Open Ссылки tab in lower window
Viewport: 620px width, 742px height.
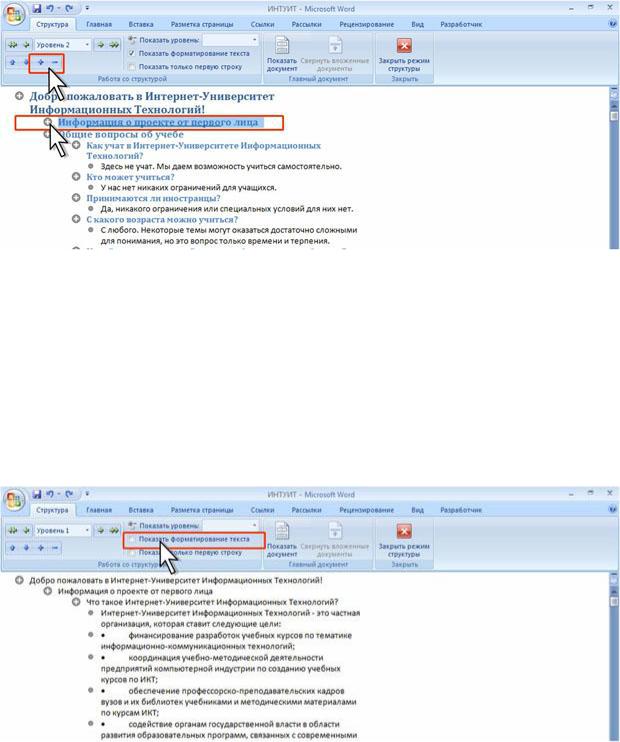pos(262,510)
